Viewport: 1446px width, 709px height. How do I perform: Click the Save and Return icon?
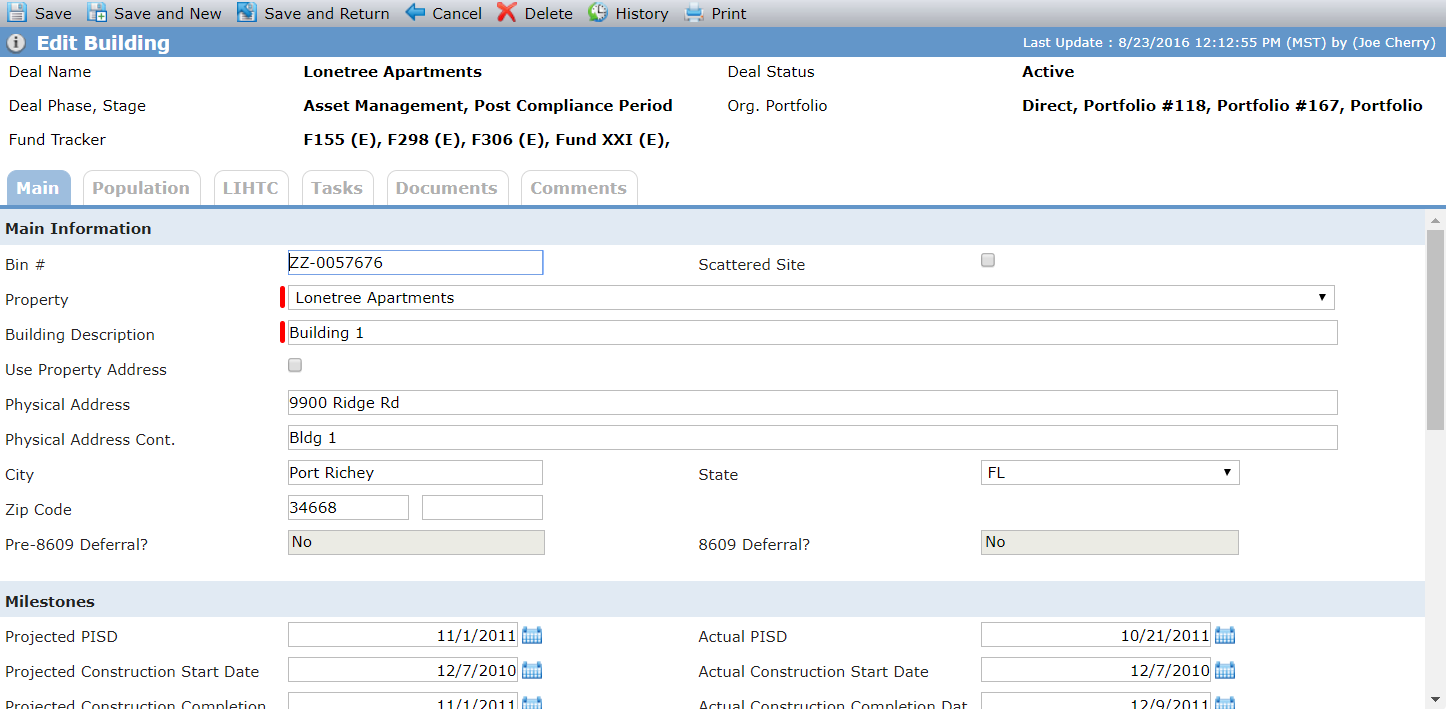click(247, 13)
